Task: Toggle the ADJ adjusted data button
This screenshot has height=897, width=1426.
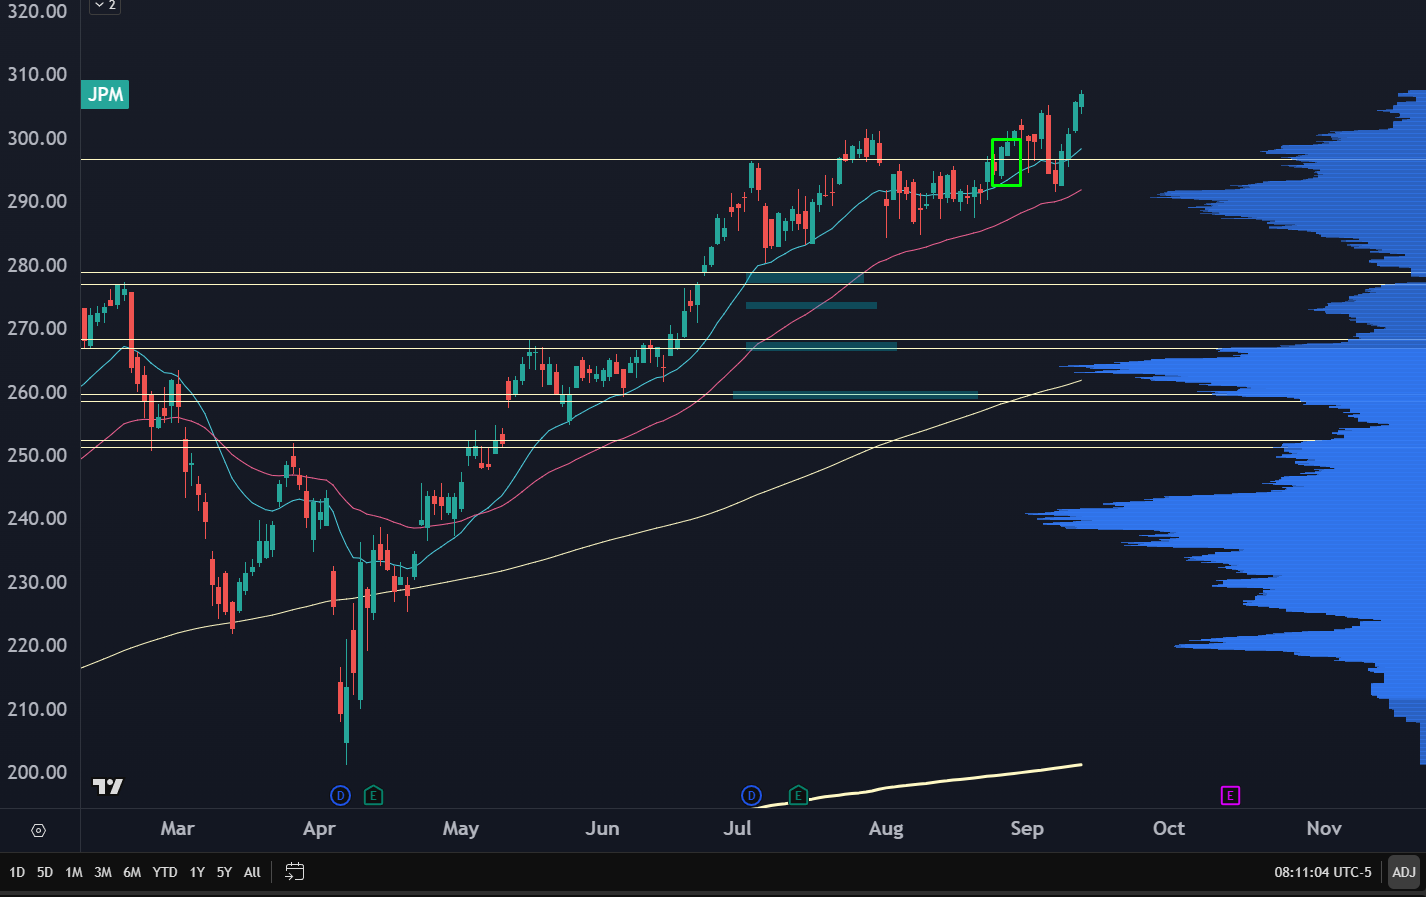Action: coord(1404,872)
